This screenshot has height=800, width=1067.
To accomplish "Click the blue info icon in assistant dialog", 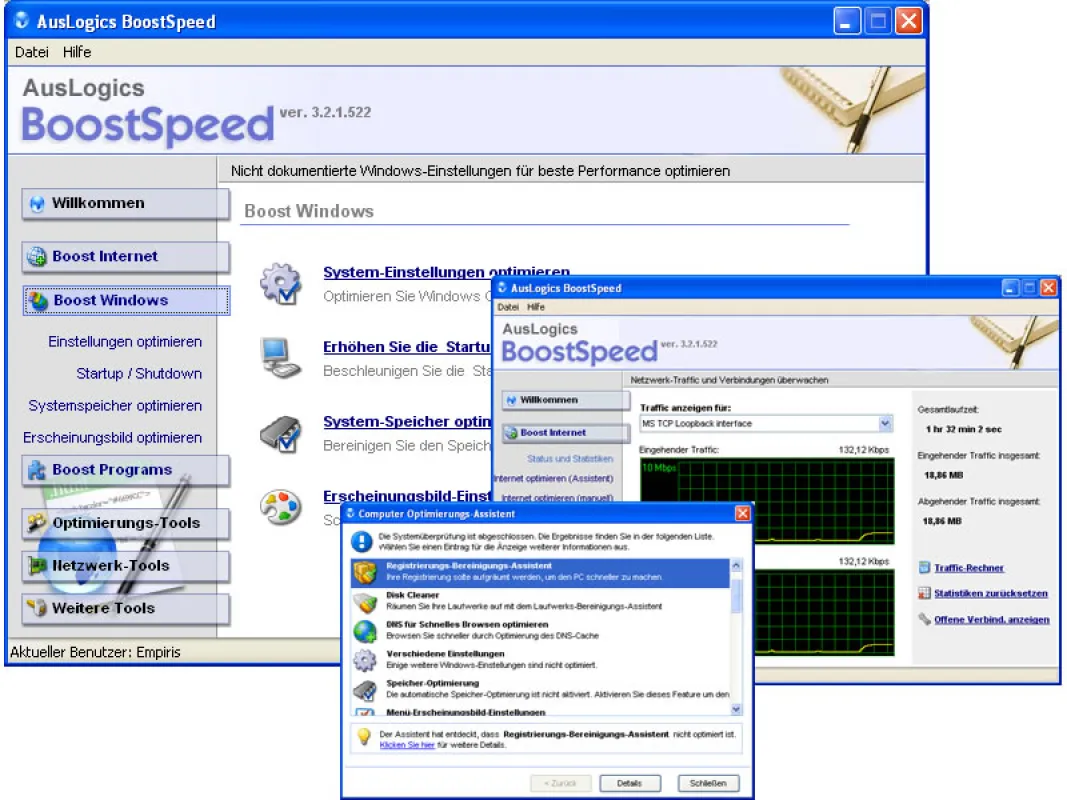I will 361,541.
